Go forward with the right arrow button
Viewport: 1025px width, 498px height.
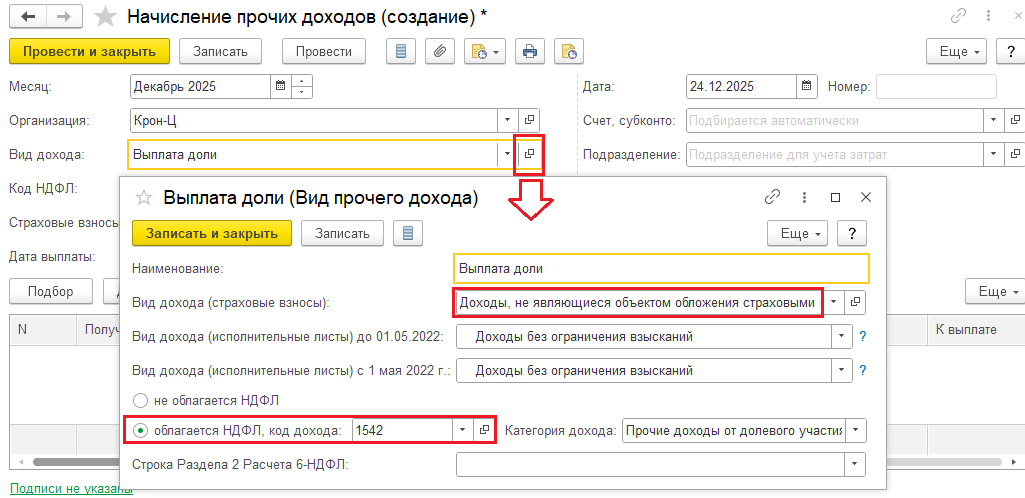tap(63, 17)
